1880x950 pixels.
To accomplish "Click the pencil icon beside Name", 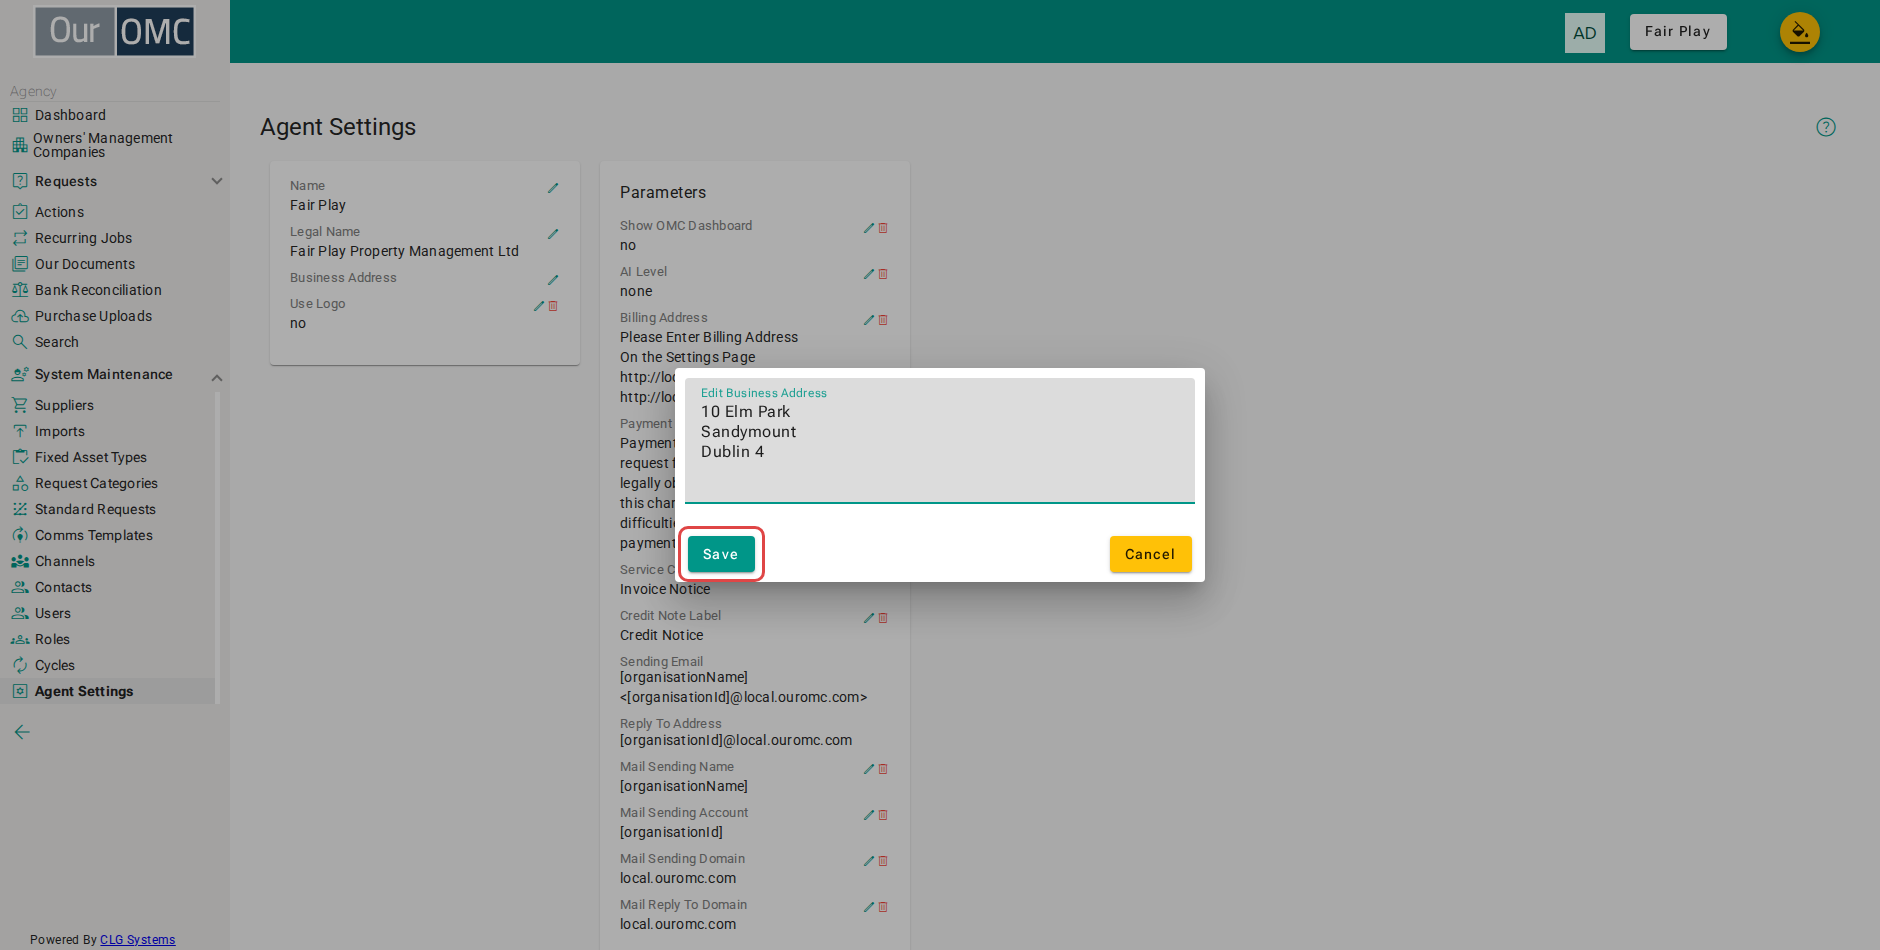I will point(553,188).
